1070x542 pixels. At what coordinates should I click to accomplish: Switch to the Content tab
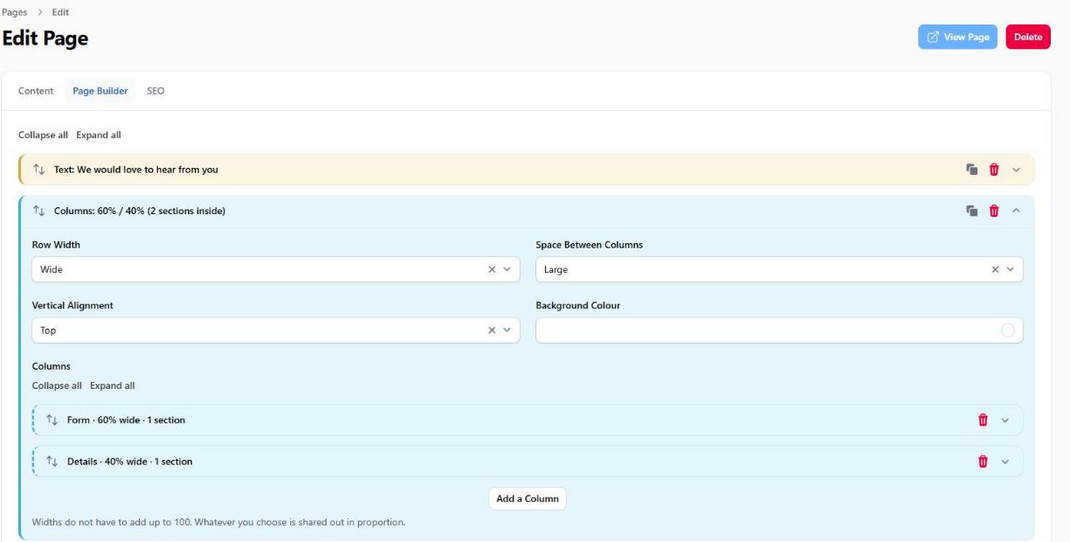coord(35,91)
